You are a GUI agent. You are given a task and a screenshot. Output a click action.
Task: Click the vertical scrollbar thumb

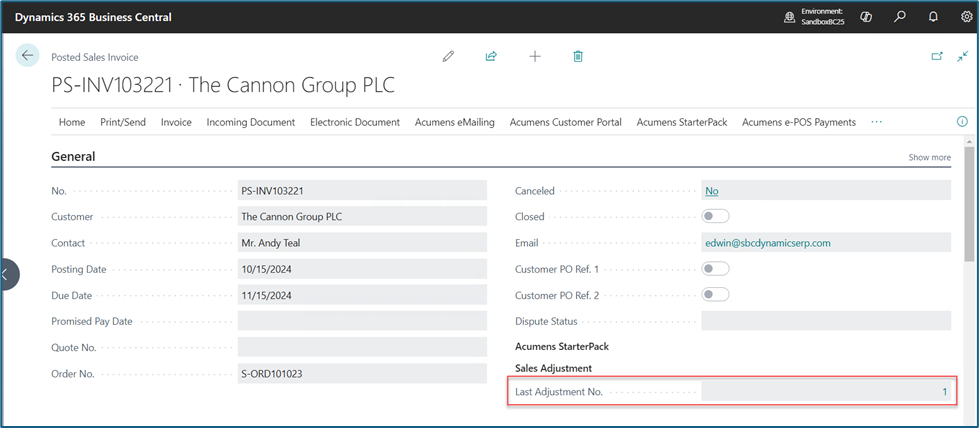click(968, 204)
